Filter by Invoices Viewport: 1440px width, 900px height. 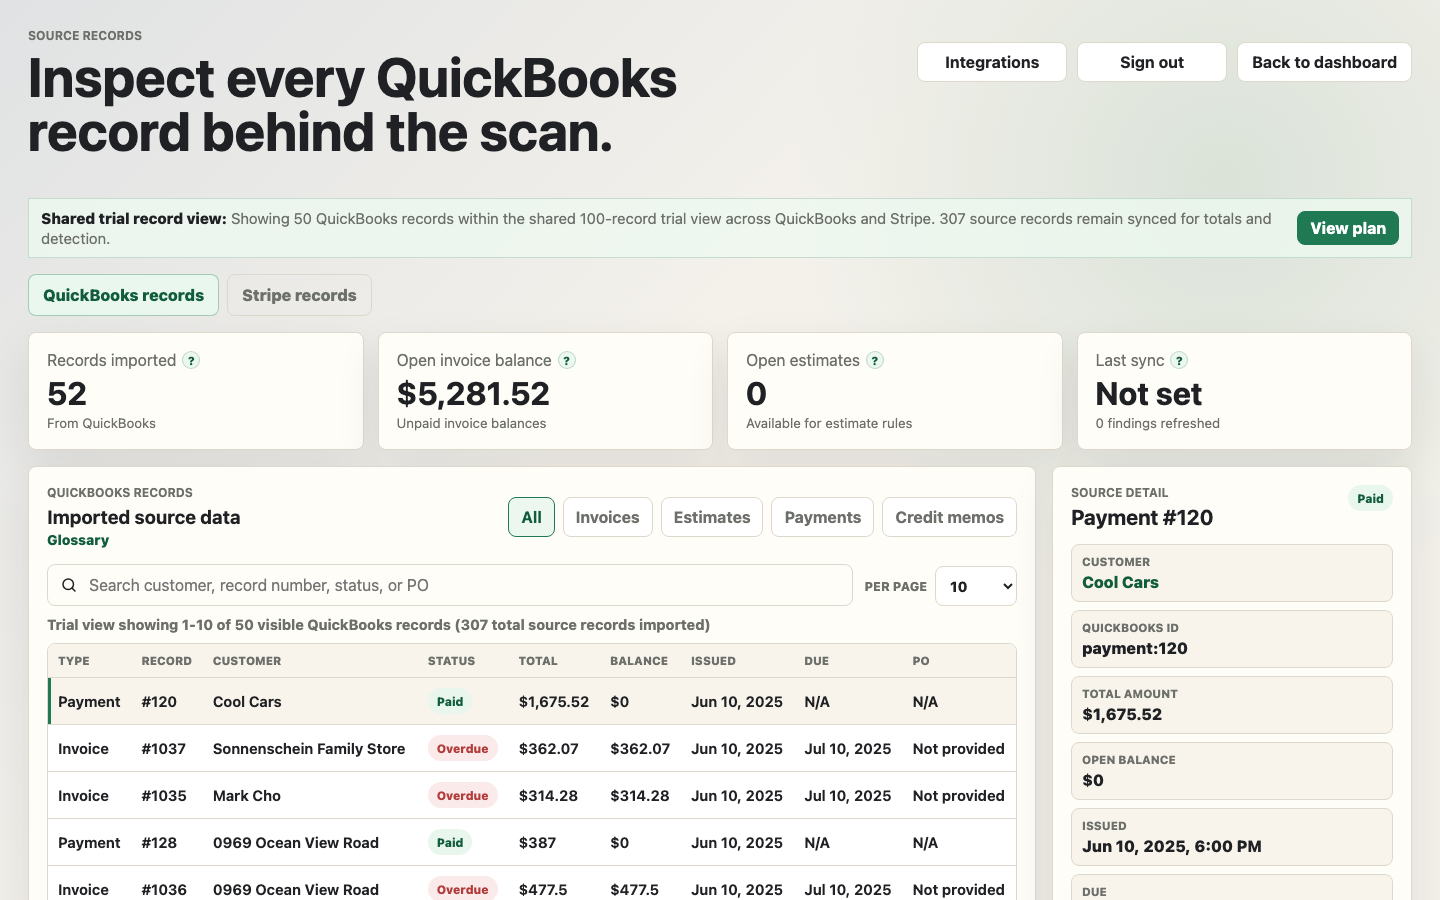[607, 517]
